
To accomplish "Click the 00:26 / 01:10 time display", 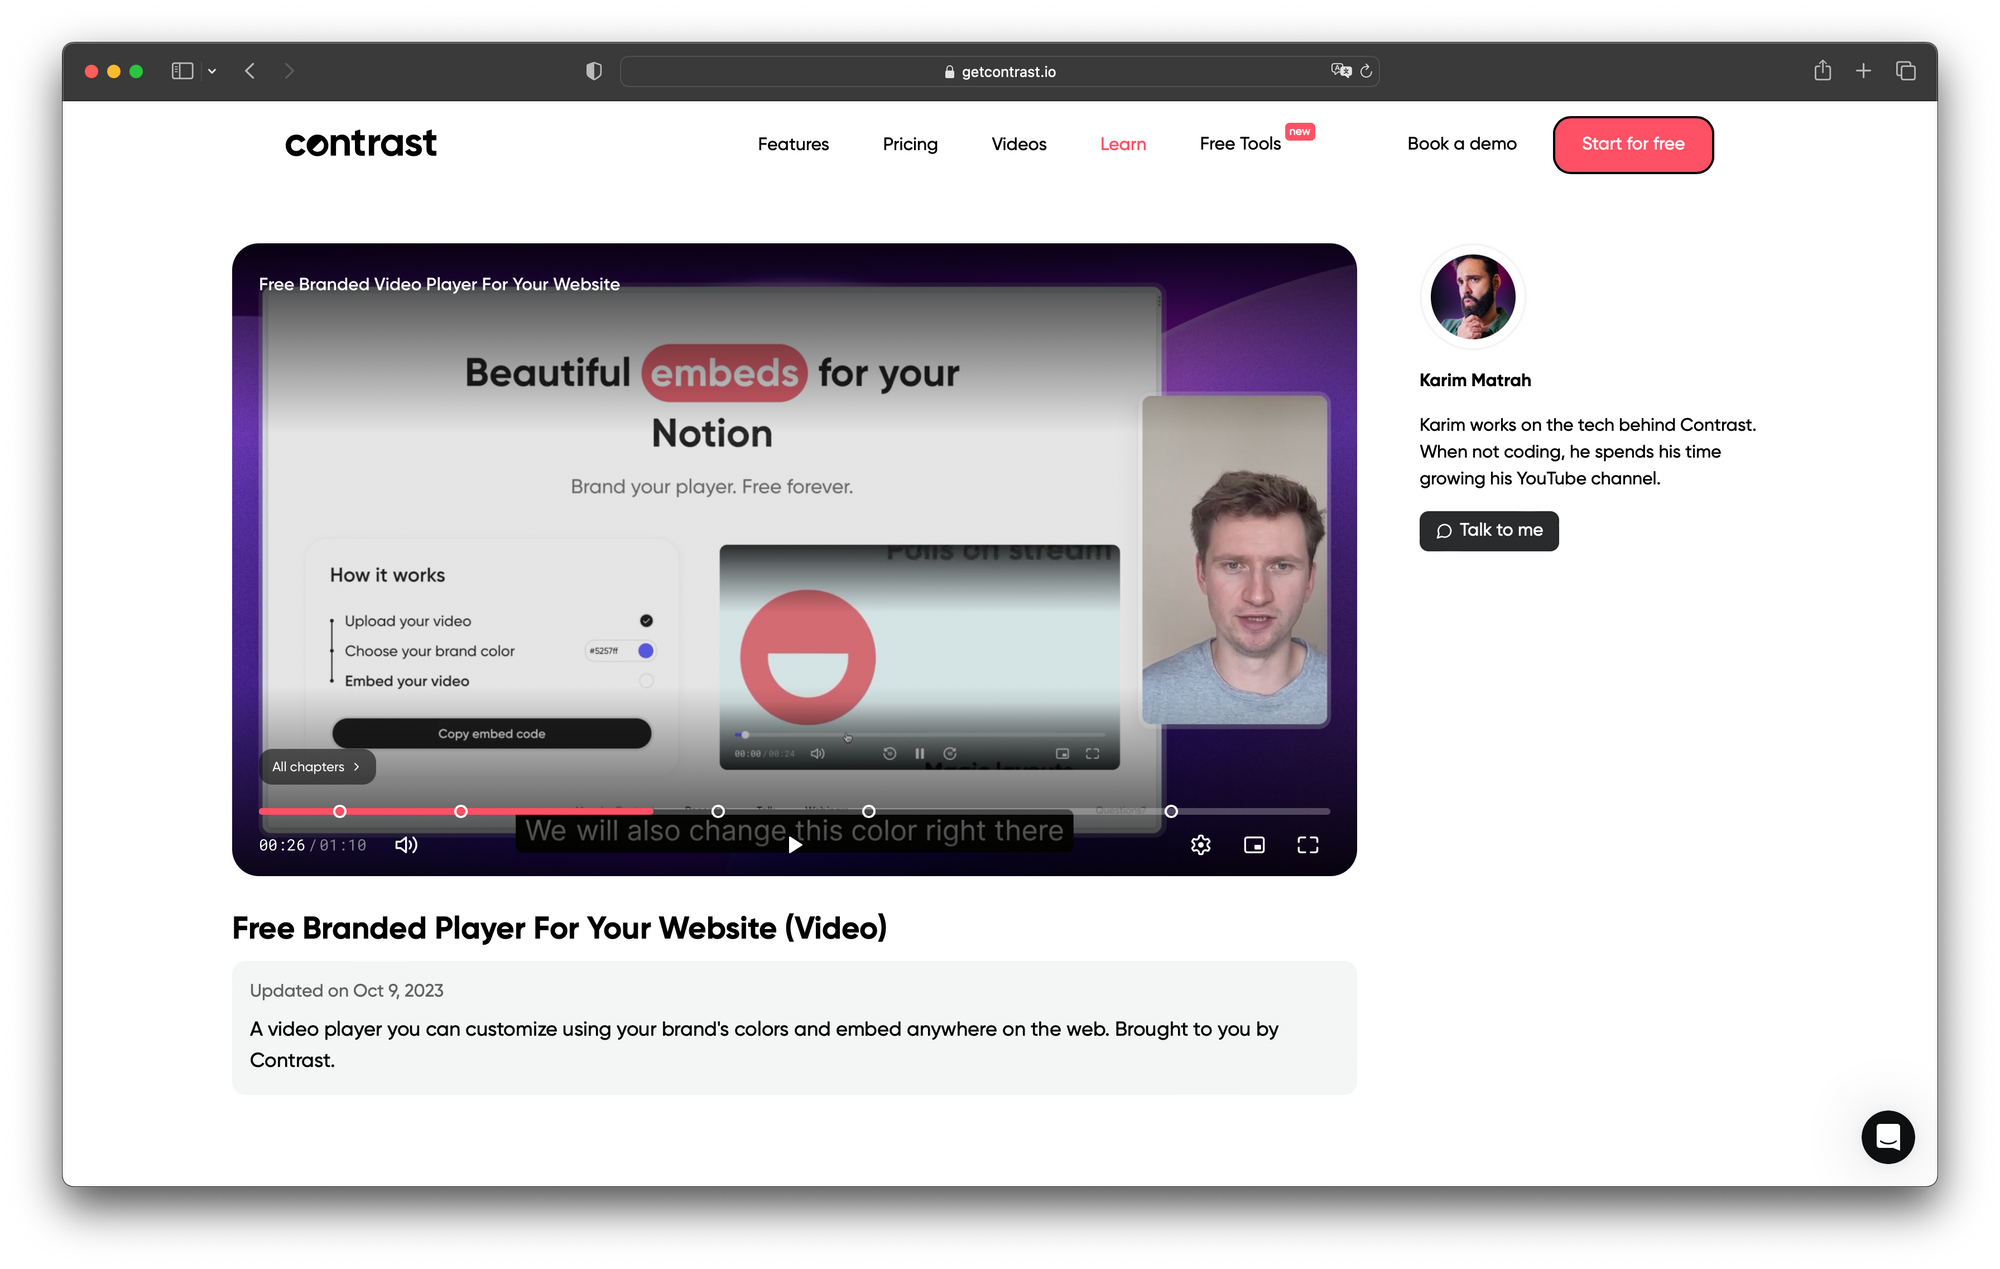I will [x=313, y=846].
